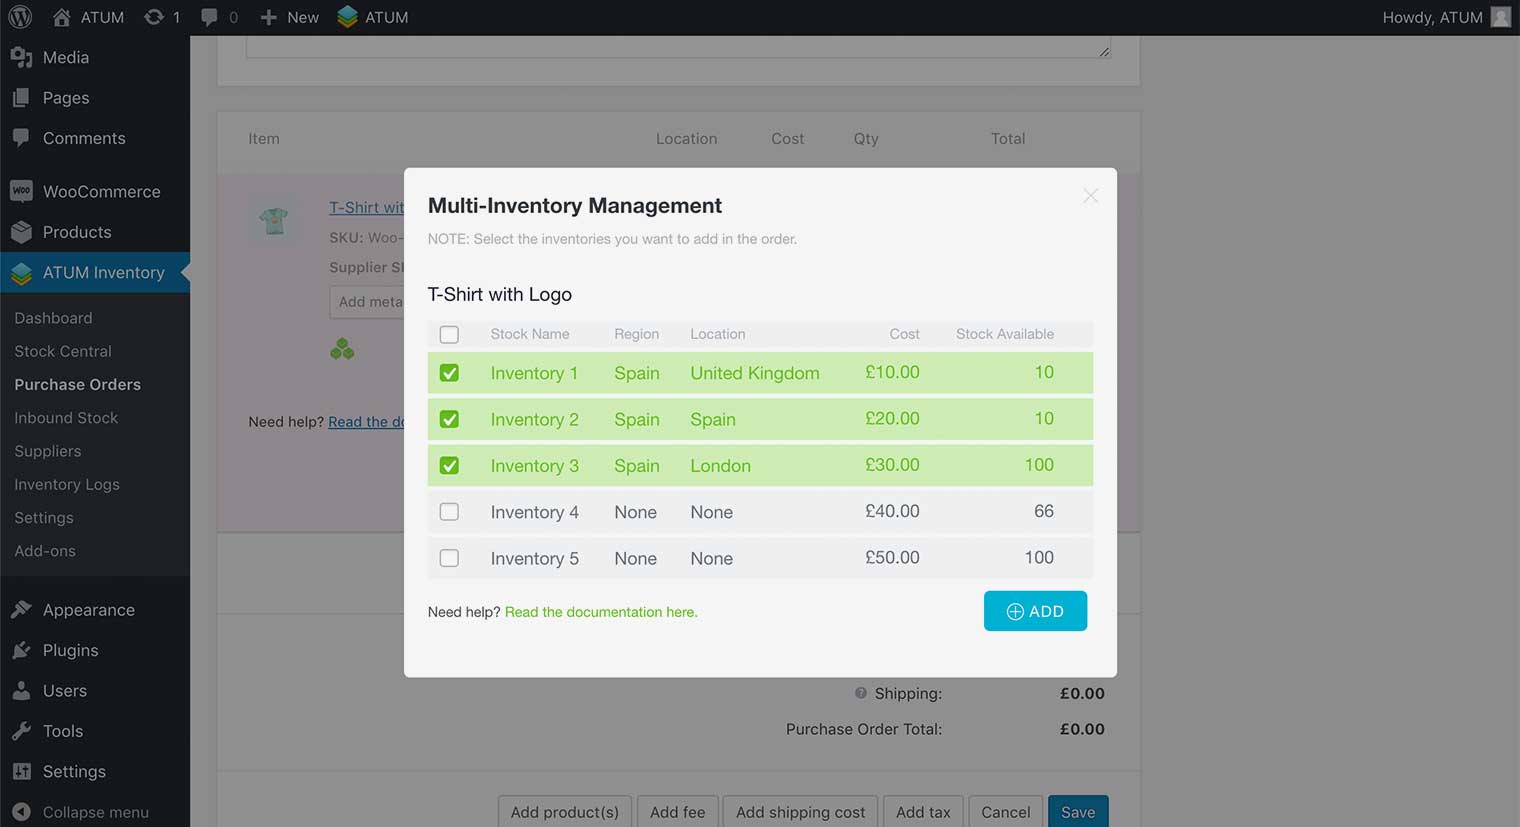Open the New content menu

coord(290,17)
